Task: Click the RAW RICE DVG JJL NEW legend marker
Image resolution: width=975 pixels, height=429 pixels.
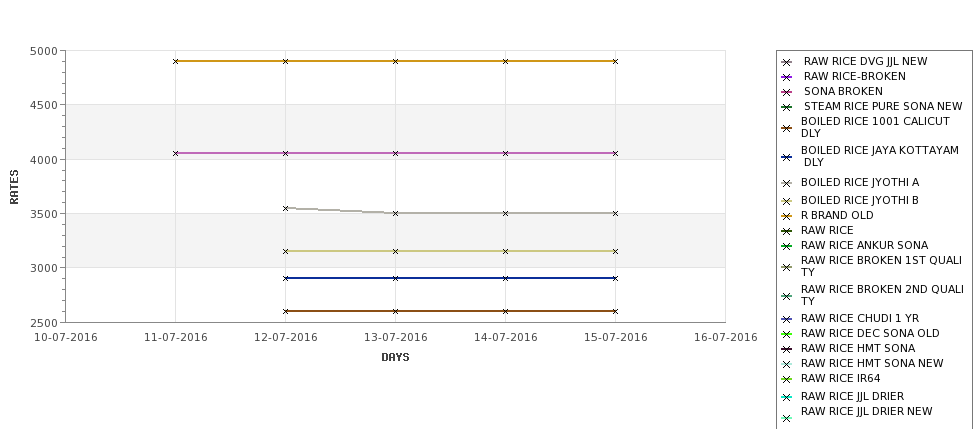Action: click(787, 62)
